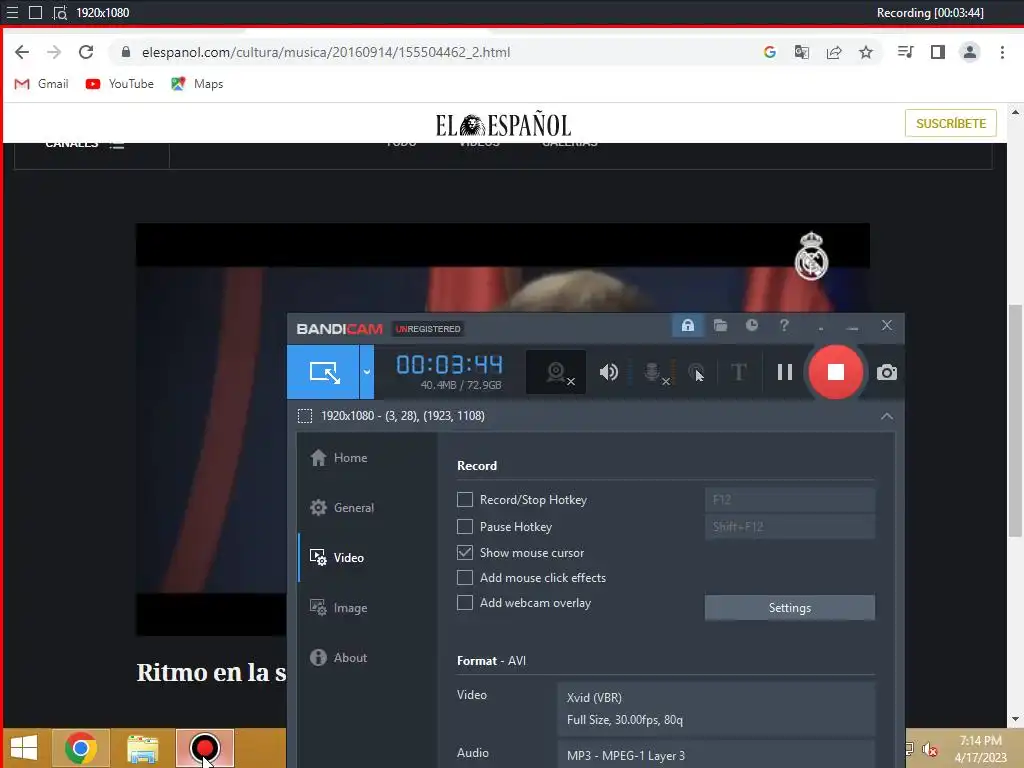Open recorder top bar hamburger menu
Image resolution: width=1024 pixels, height=768 pixels.
(x=12, y=12)
